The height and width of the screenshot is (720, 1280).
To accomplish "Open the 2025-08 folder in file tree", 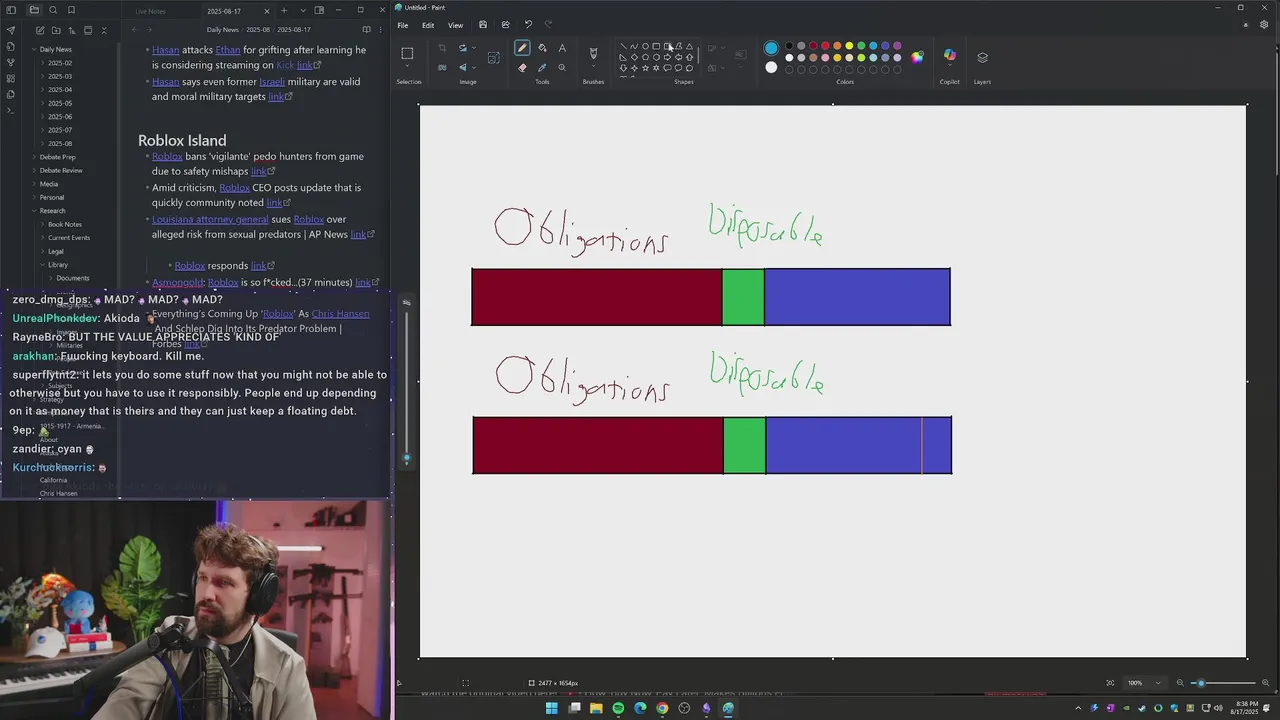I will [x=60, y=144].
